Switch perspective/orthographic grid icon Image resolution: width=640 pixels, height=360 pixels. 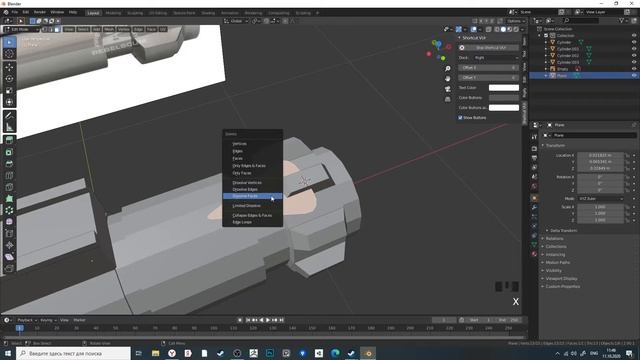448,99
